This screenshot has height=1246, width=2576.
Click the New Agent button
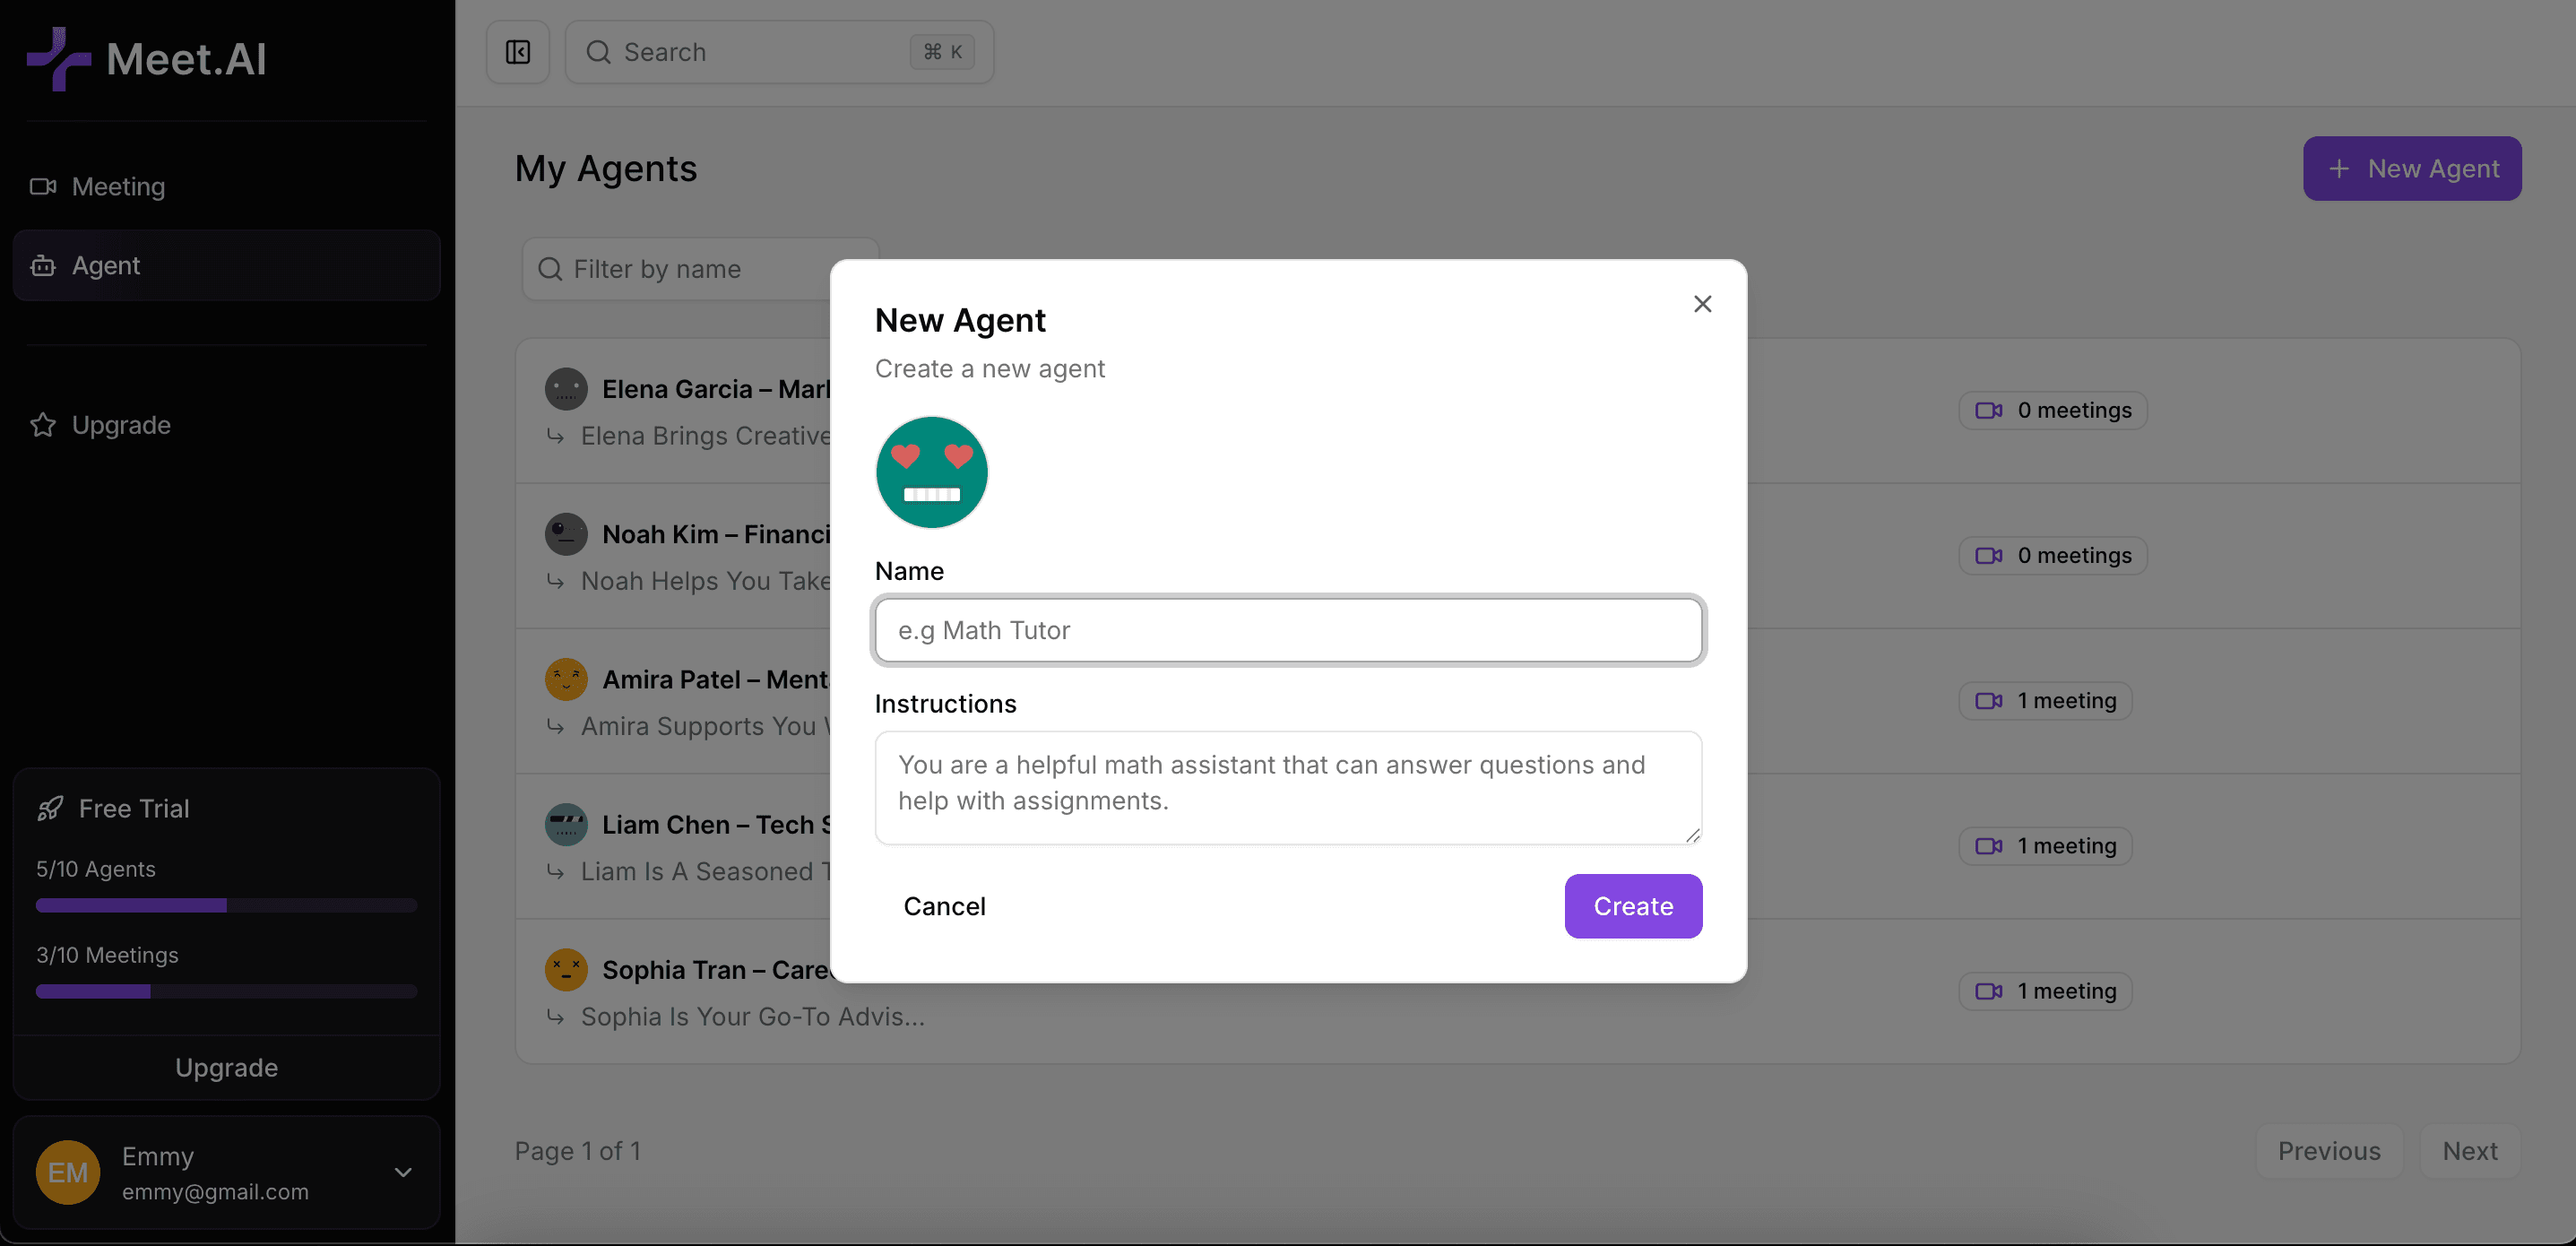(x=2412, y=168)
